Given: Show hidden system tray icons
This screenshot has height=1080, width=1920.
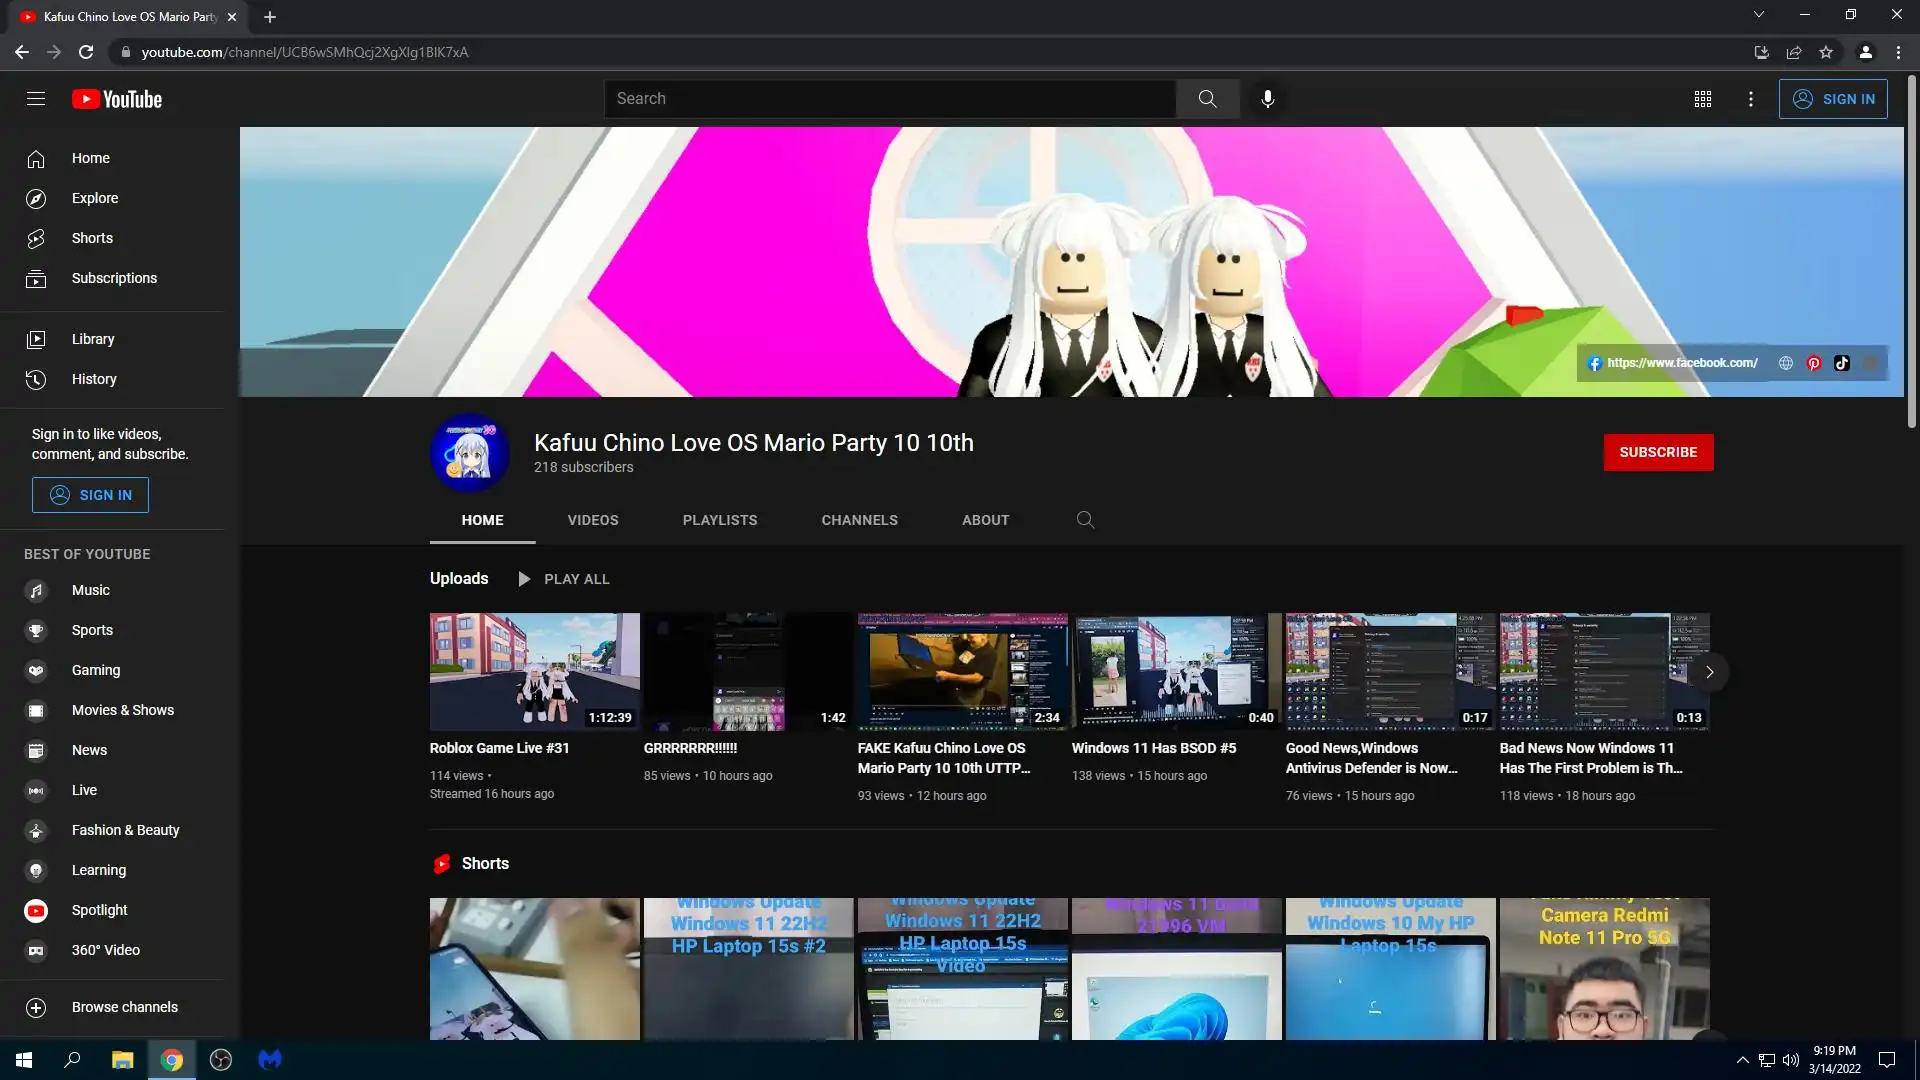Looking at the screenshot, I should [x=1742, y=1060].
